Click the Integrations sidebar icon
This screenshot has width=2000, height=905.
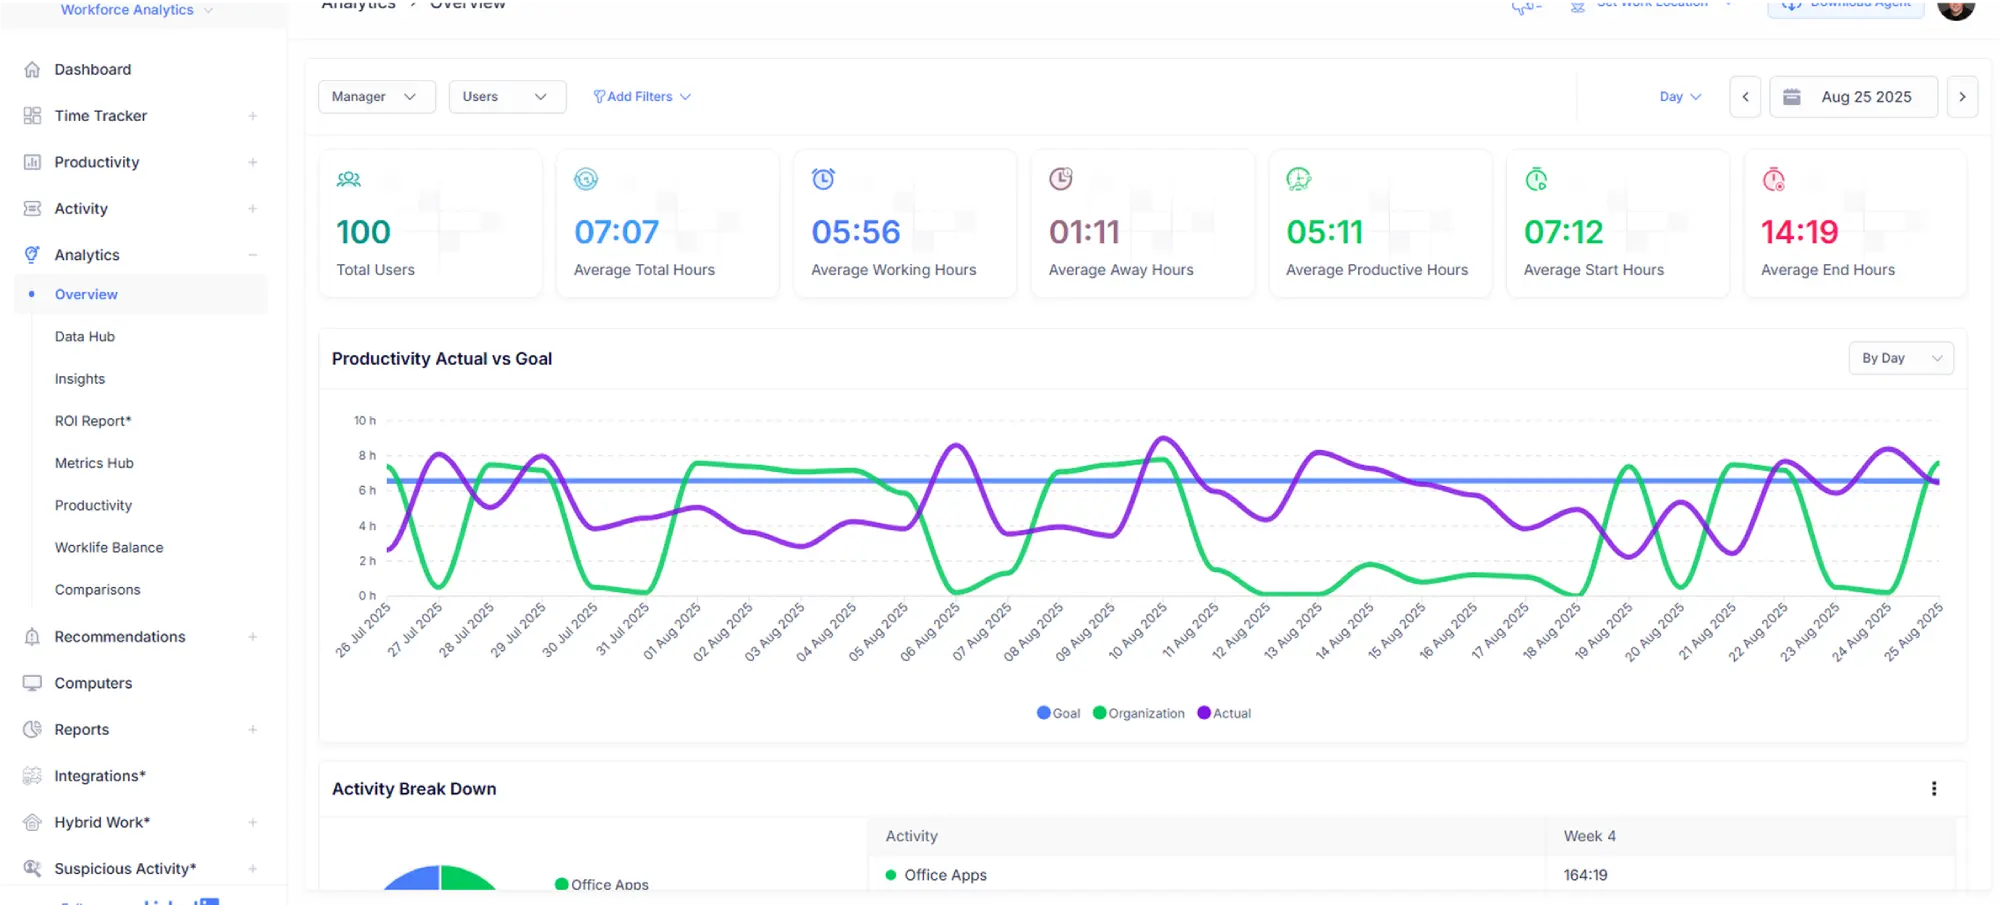pos(32,776)
